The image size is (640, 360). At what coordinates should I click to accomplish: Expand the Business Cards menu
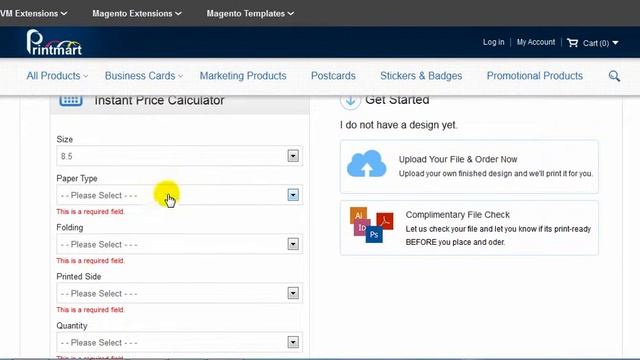tap(144, 76)
